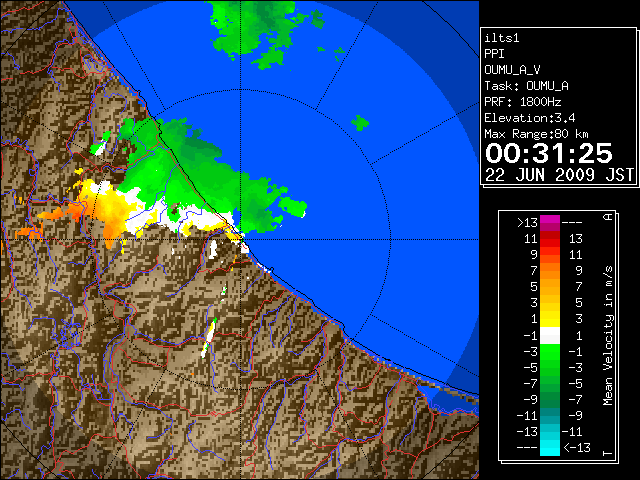The width and height of the screenshot is (640, 480).
Task: Click the bright green -1 to -3 swatch
Action: point(550,352)
